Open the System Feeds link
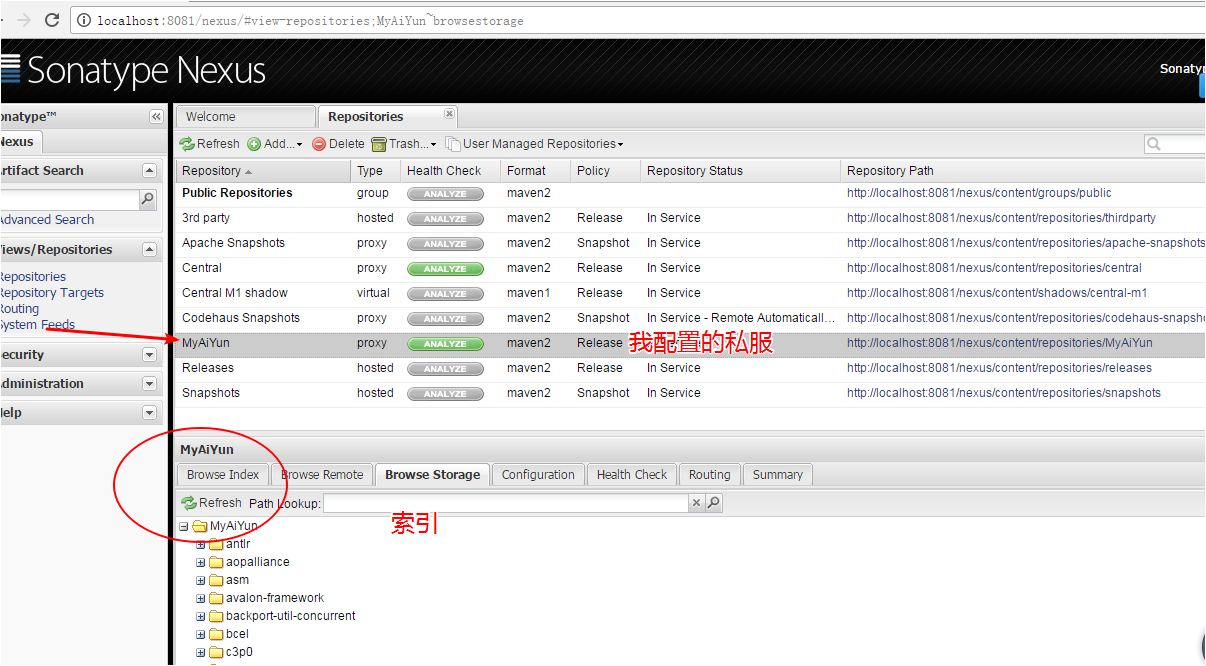 (x=38, y=325)
